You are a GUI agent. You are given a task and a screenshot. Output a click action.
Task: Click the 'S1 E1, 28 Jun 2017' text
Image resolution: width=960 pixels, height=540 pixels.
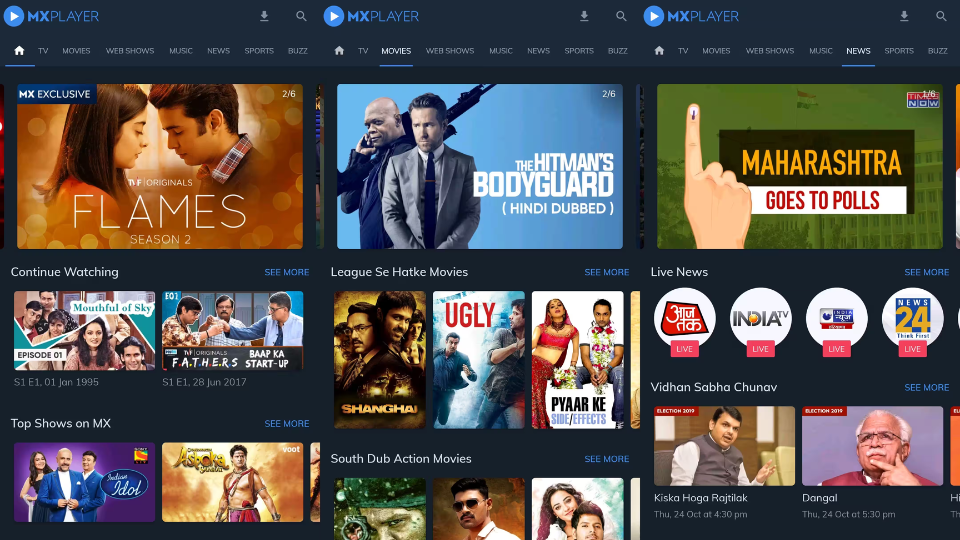[204, 382]
